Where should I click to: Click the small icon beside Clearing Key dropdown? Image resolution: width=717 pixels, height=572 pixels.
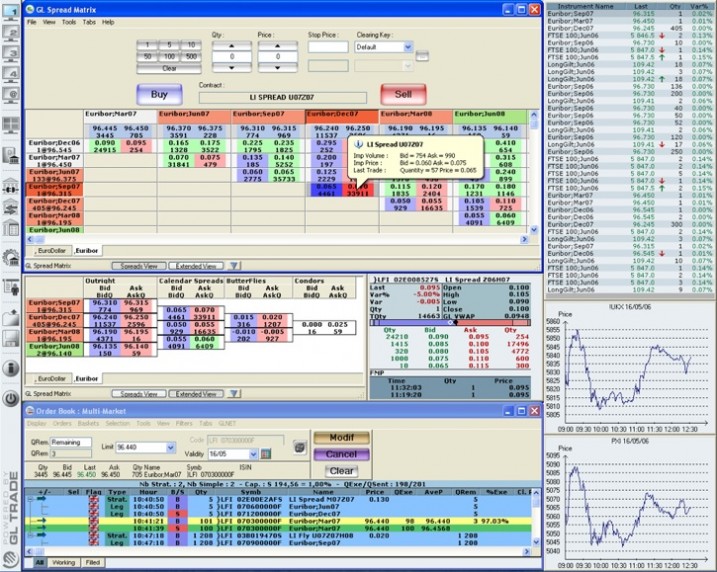pos(422,56)
